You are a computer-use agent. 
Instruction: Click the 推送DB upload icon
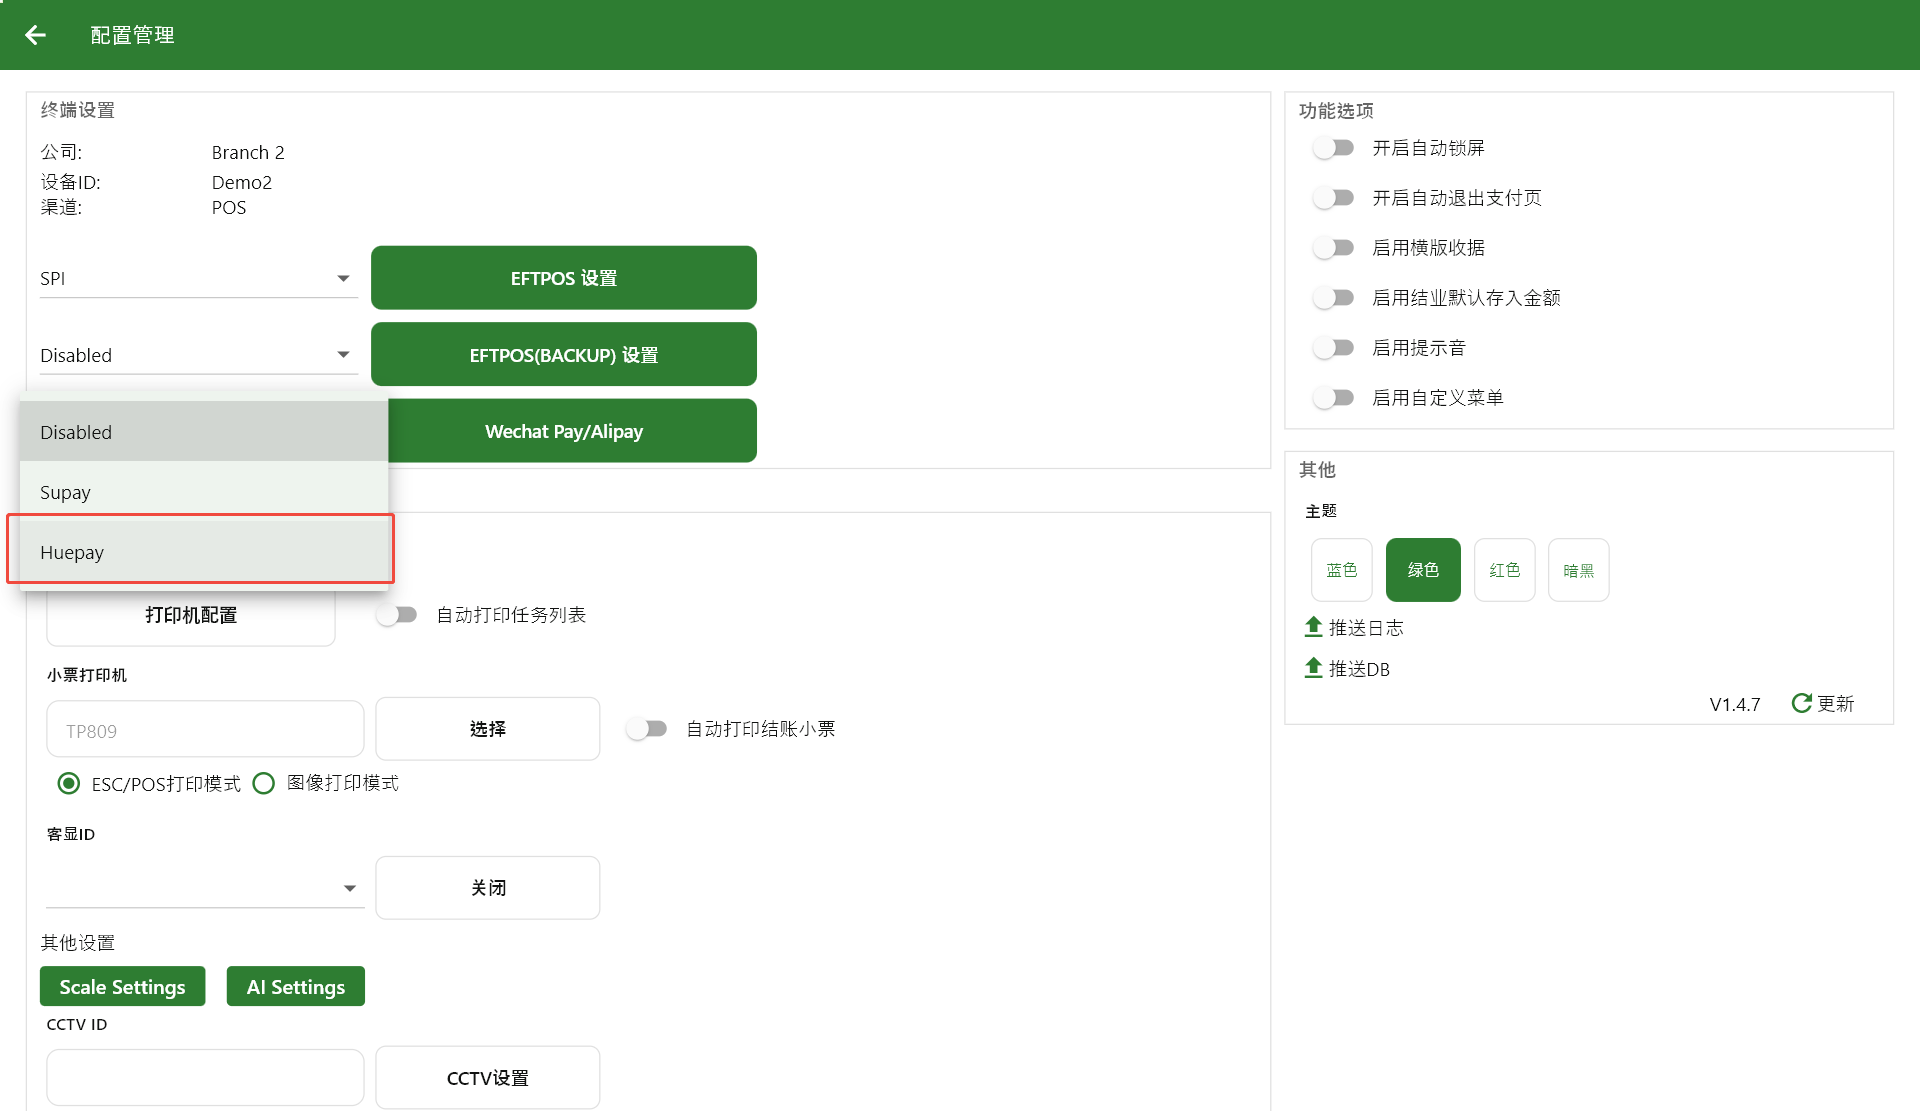coord(1313,668)
